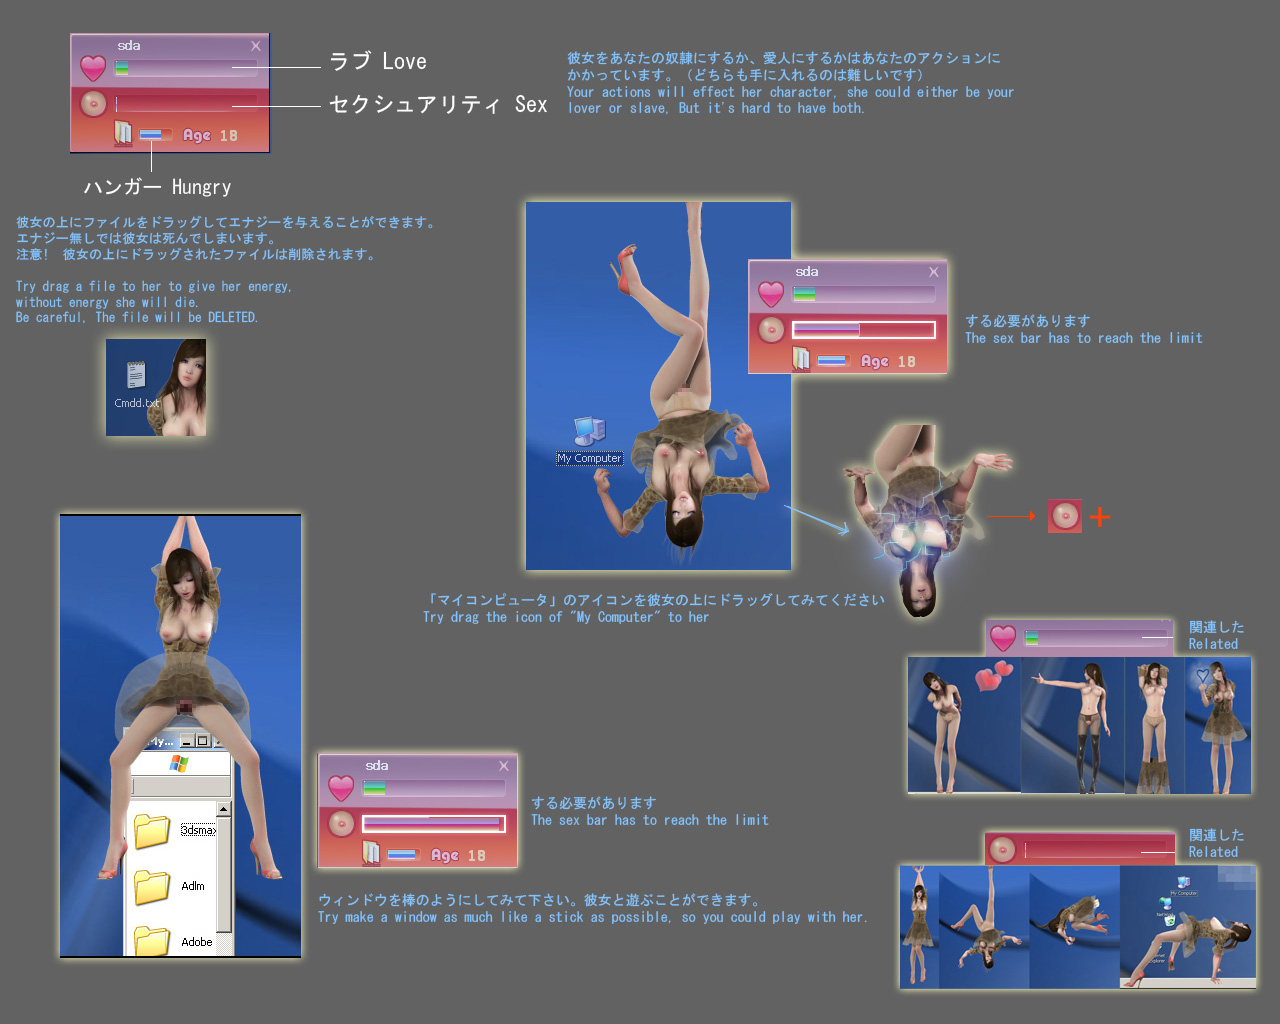The height and width of the screenshot is (1024, 1280).
Task: Close the middle sda status window
Action: [x=933, y=271]
